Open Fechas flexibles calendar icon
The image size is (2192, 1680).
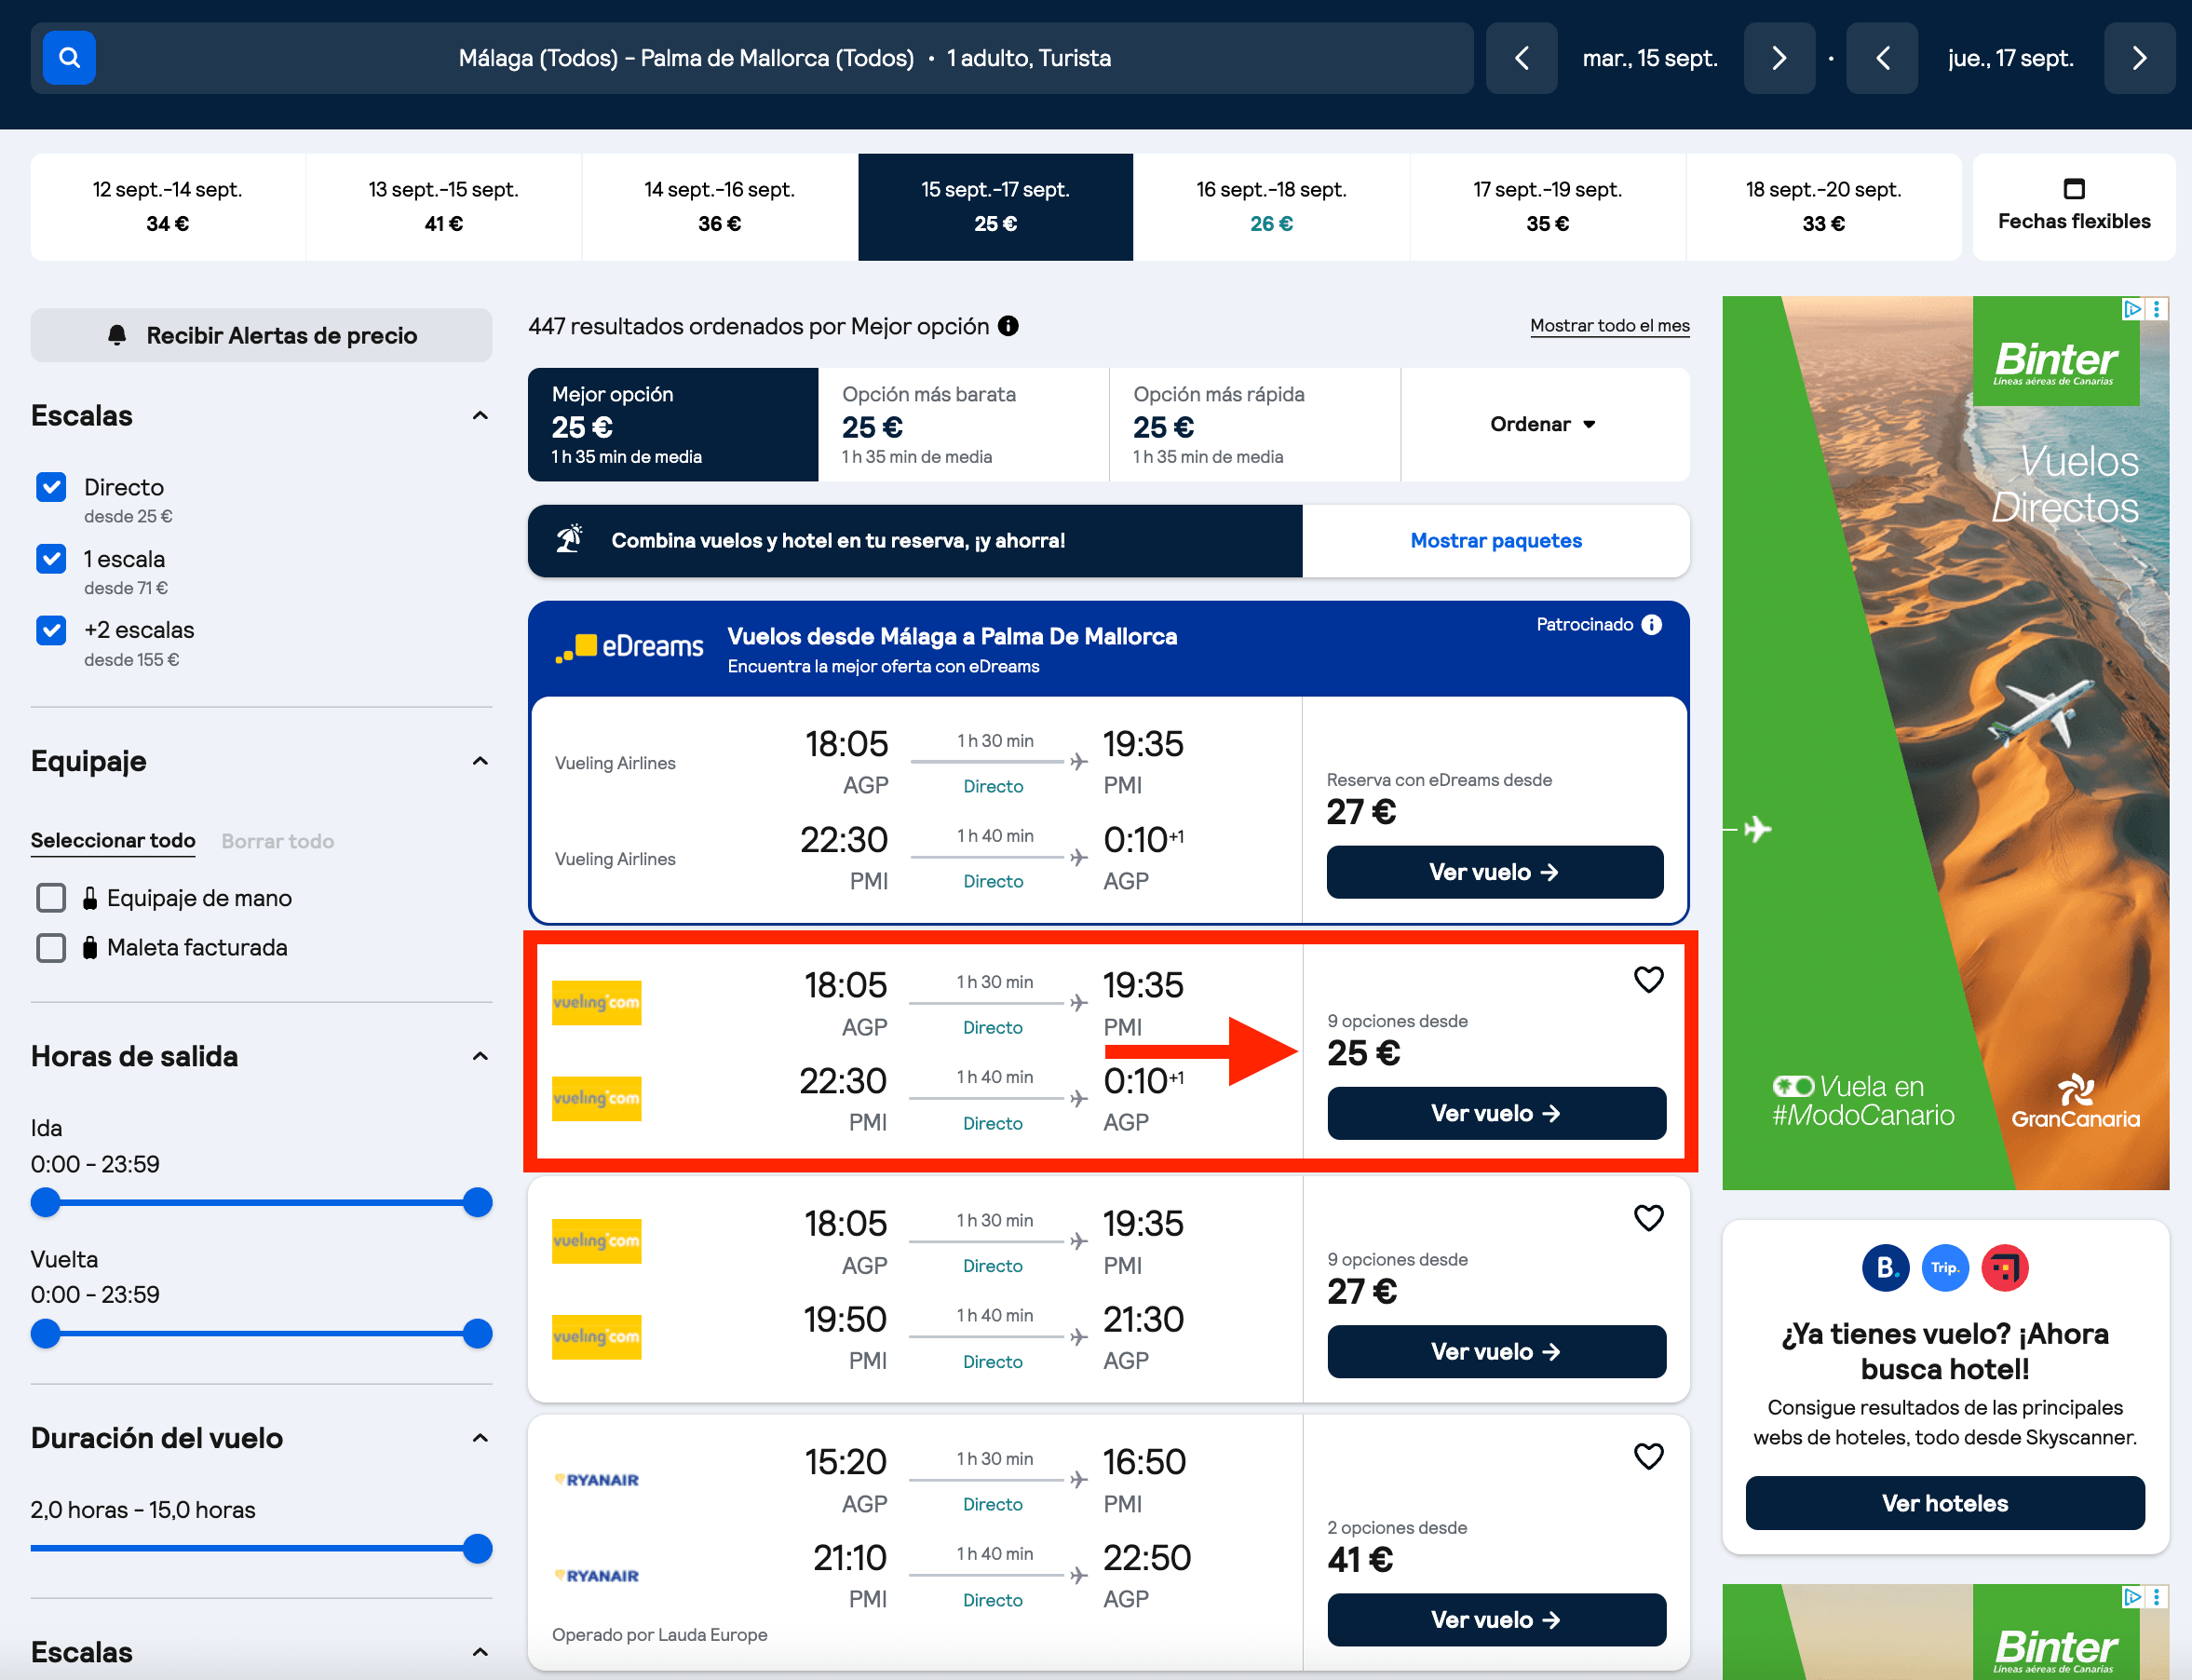tap(2074, 189)
